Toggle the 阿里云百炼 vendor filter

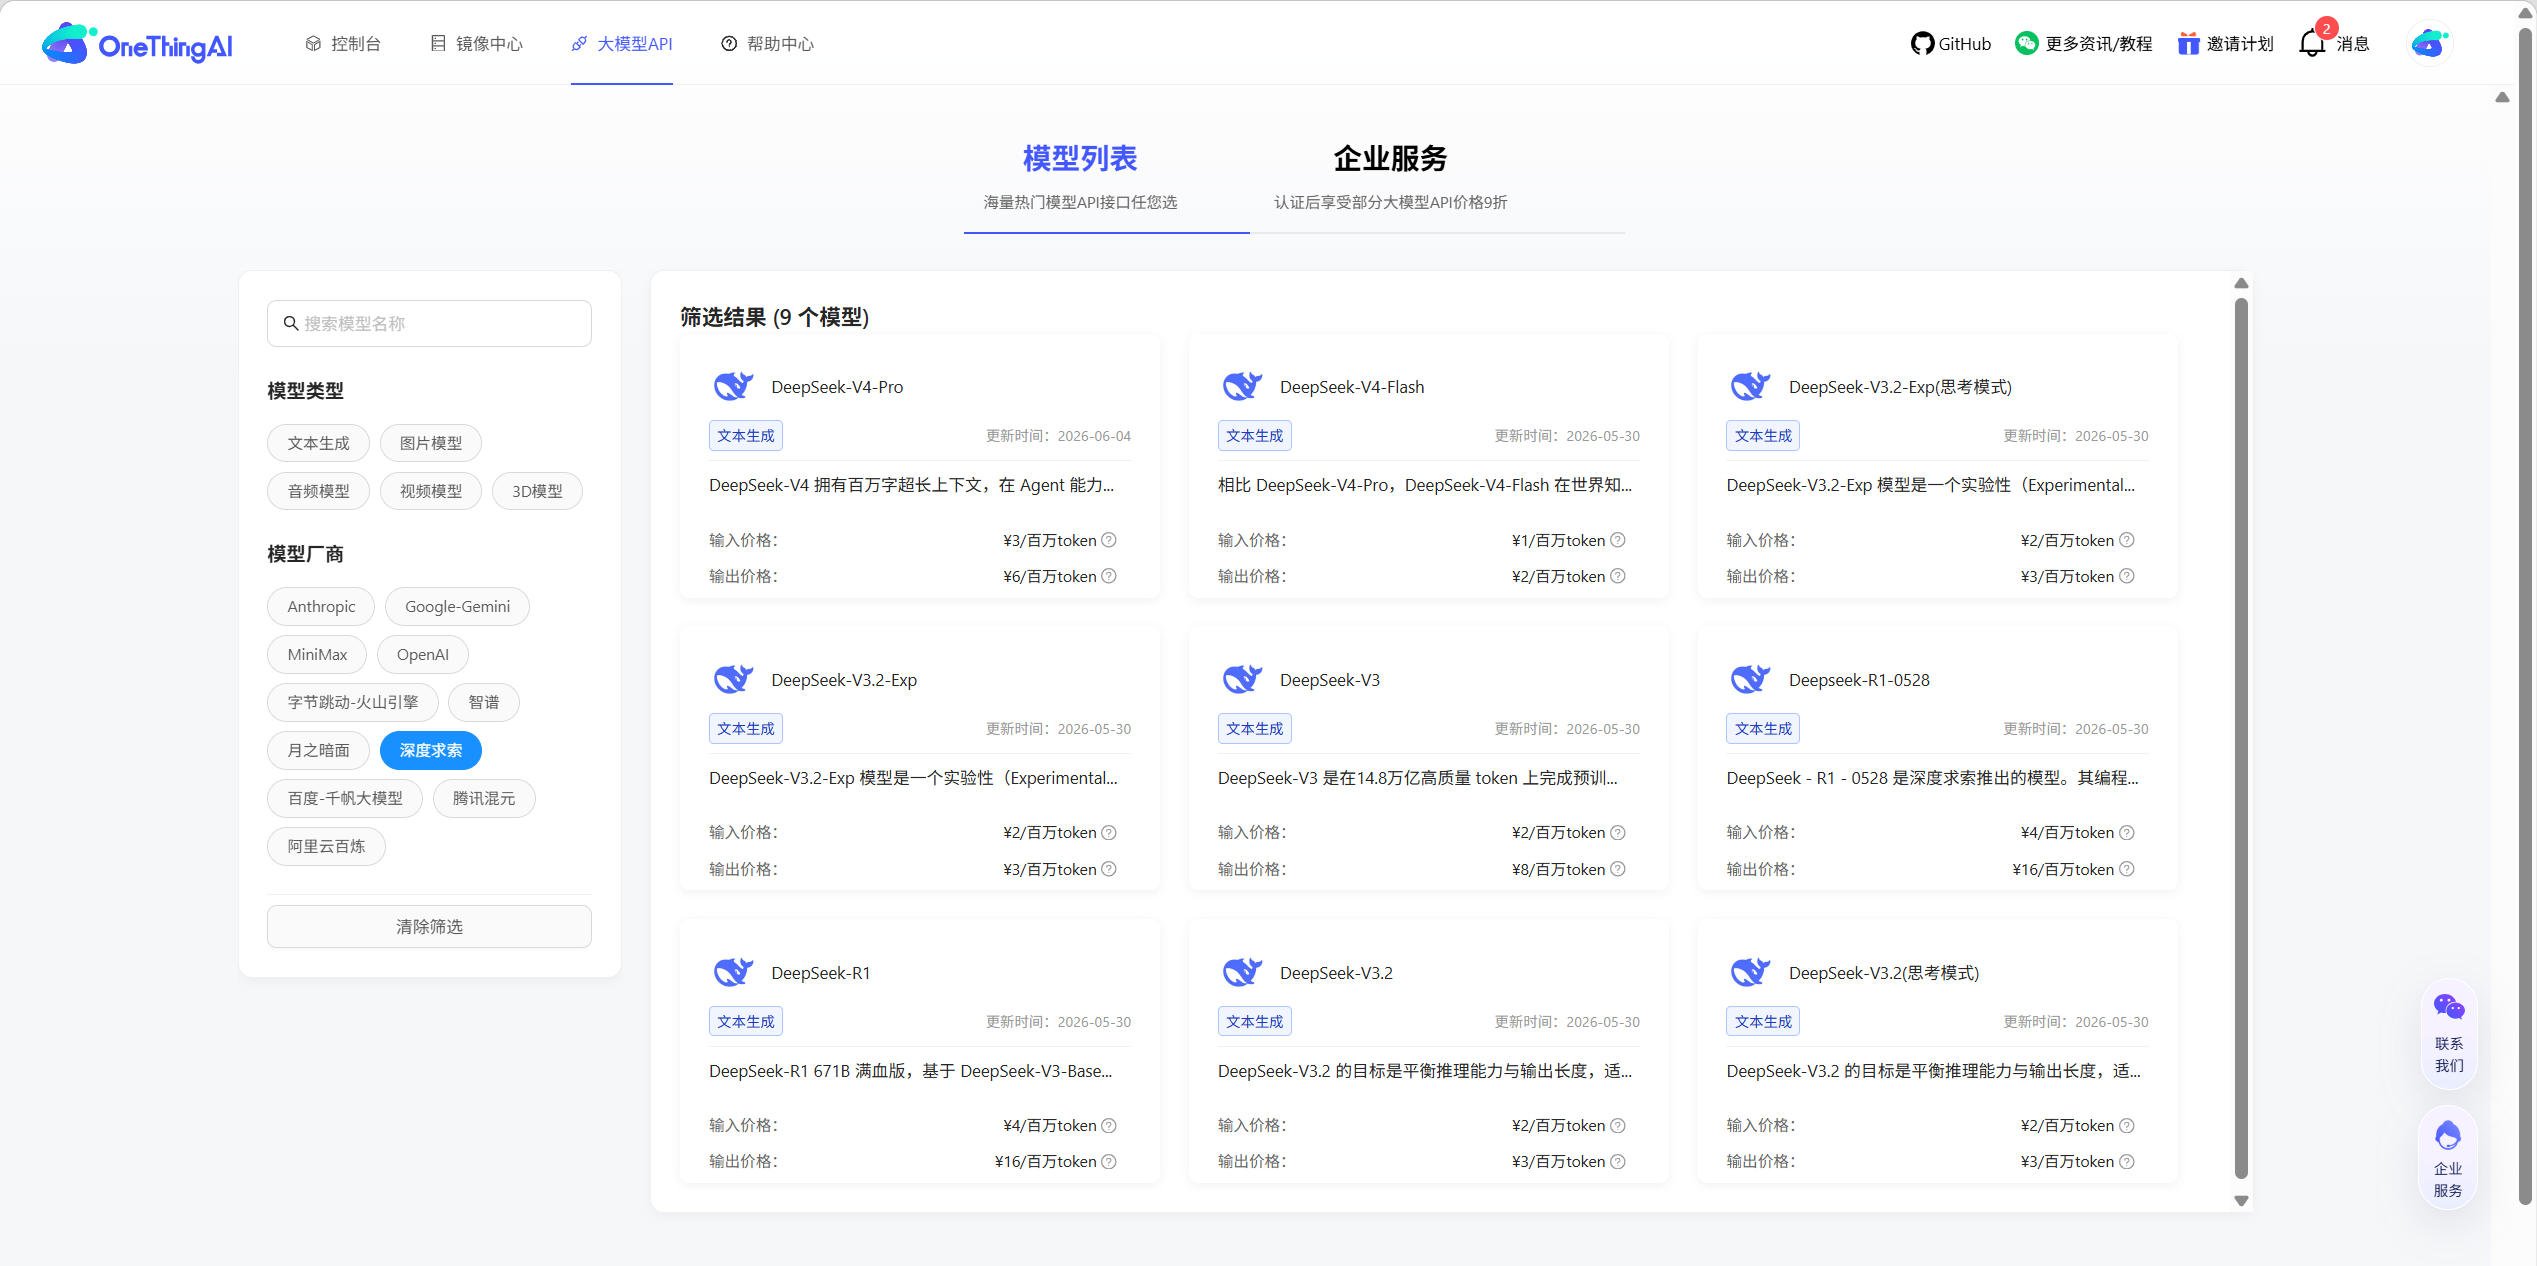326,846
